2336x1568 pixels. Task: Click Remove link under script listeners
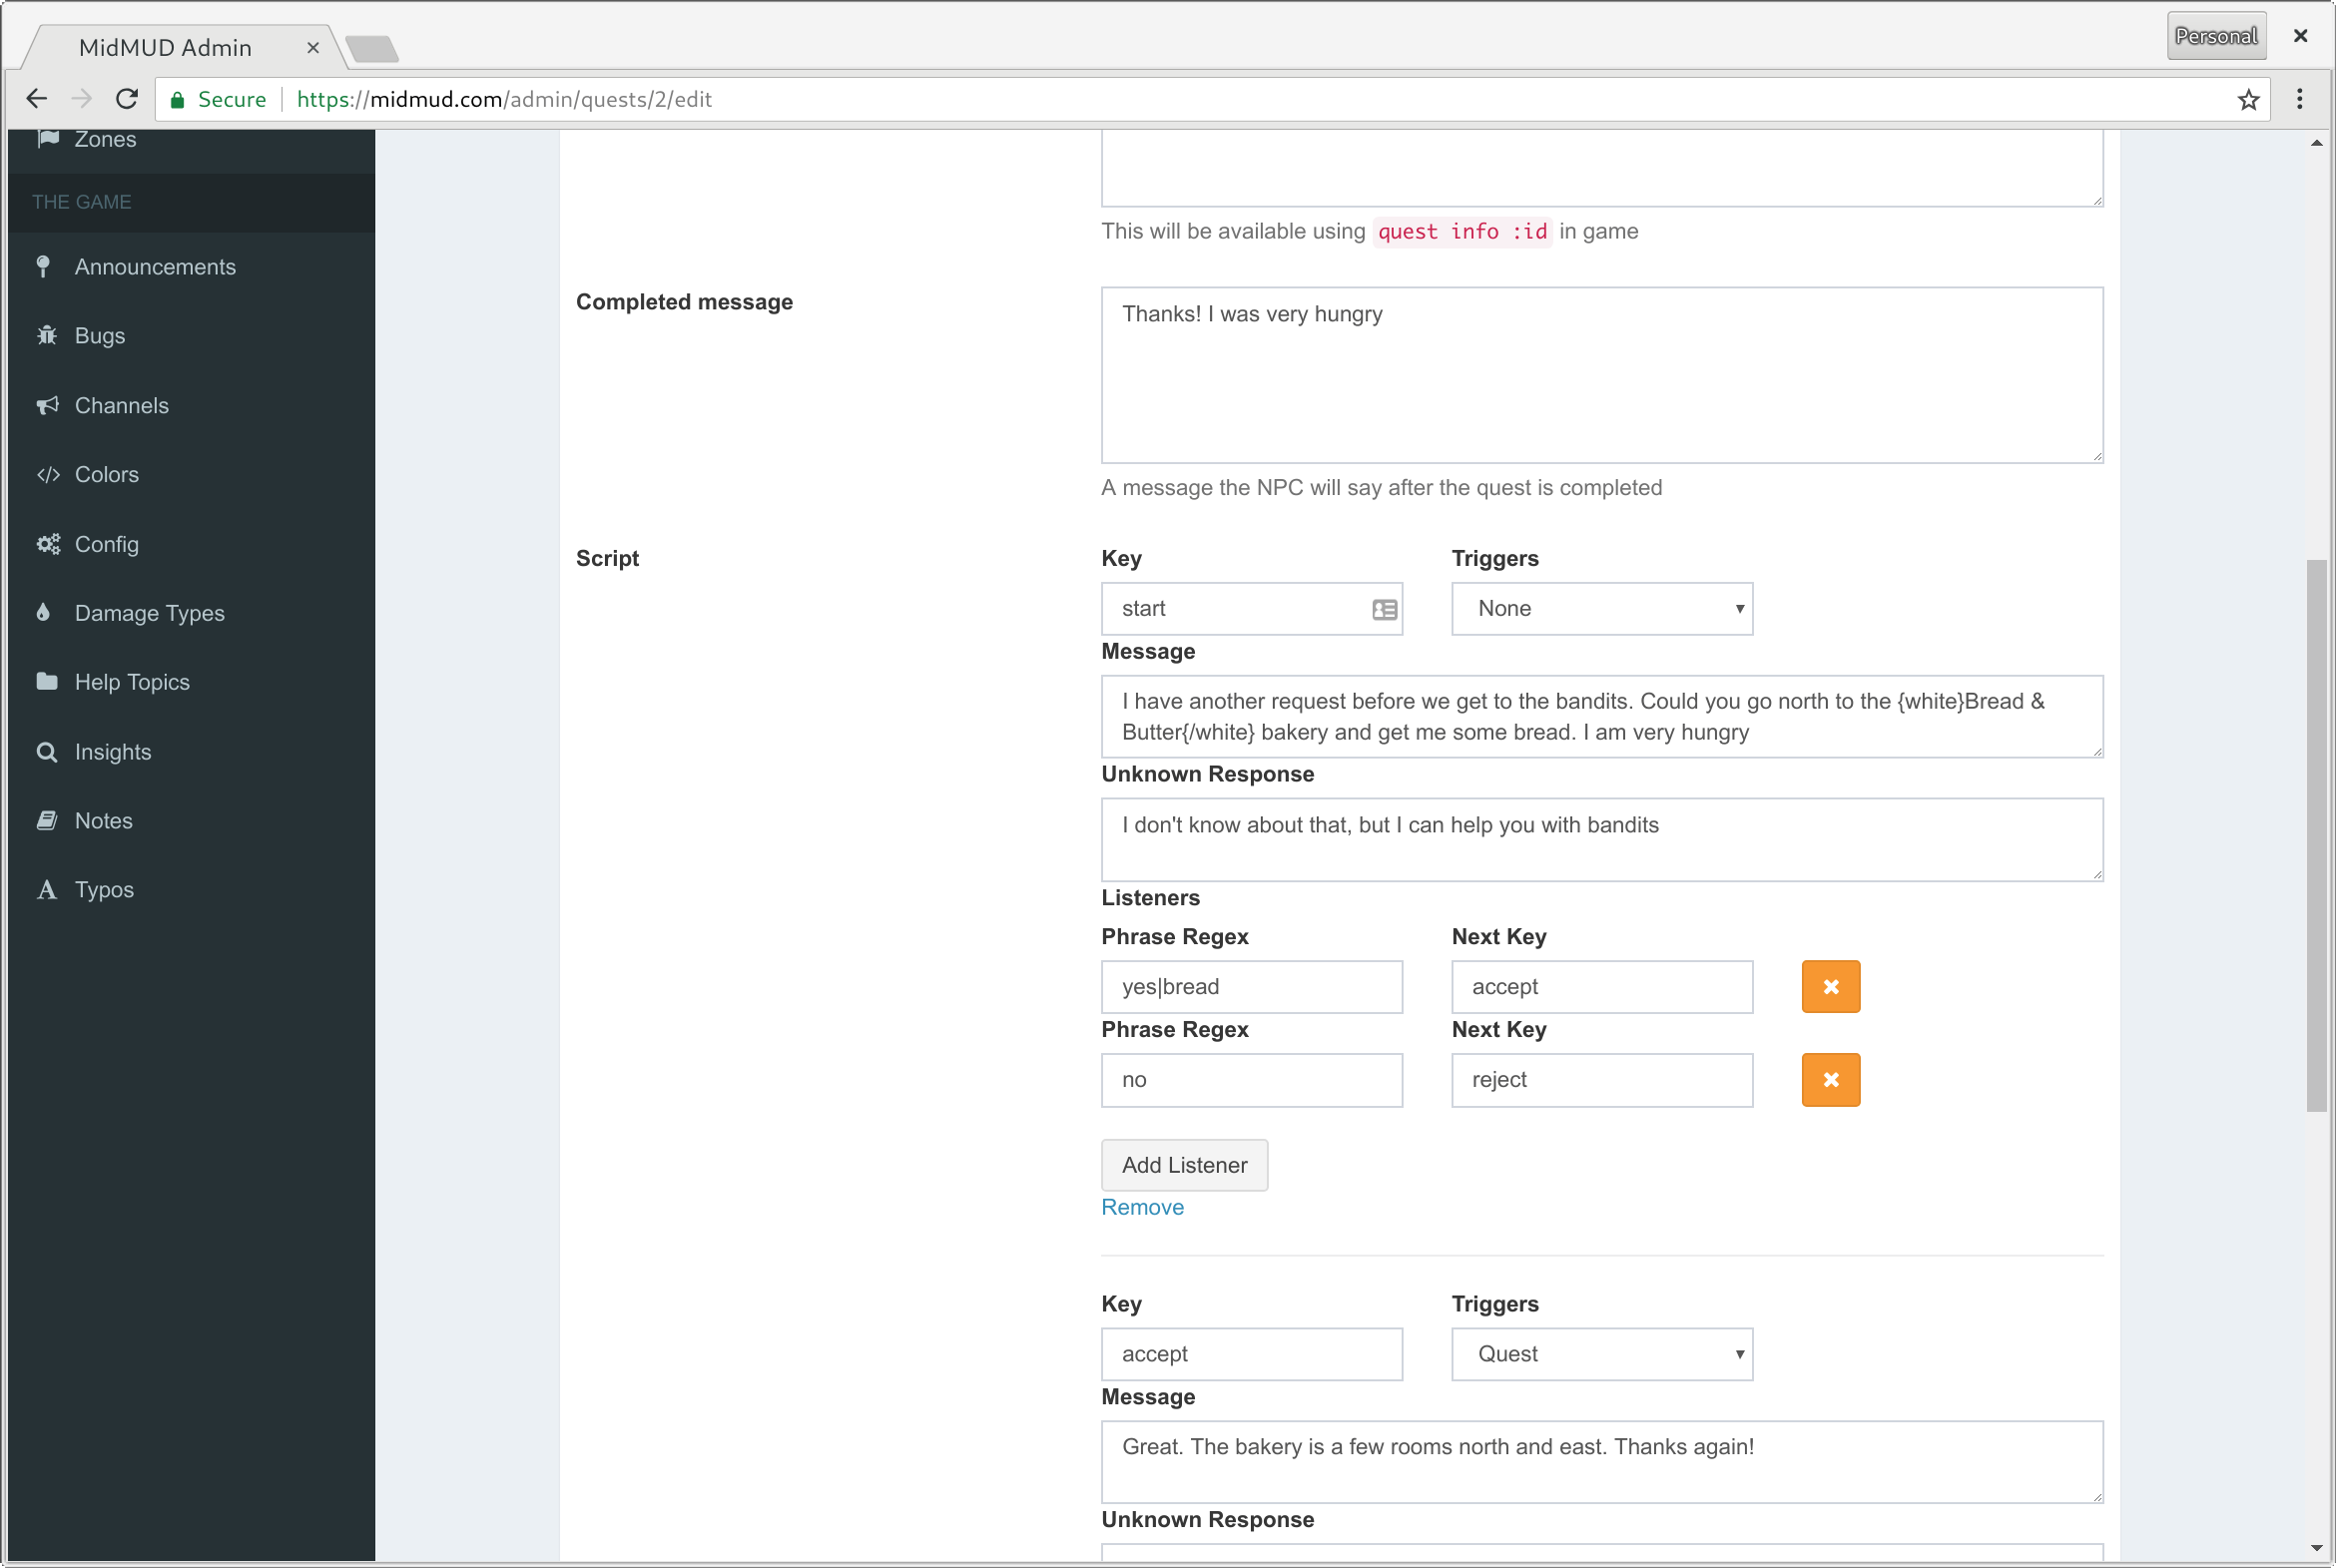1143,1206
